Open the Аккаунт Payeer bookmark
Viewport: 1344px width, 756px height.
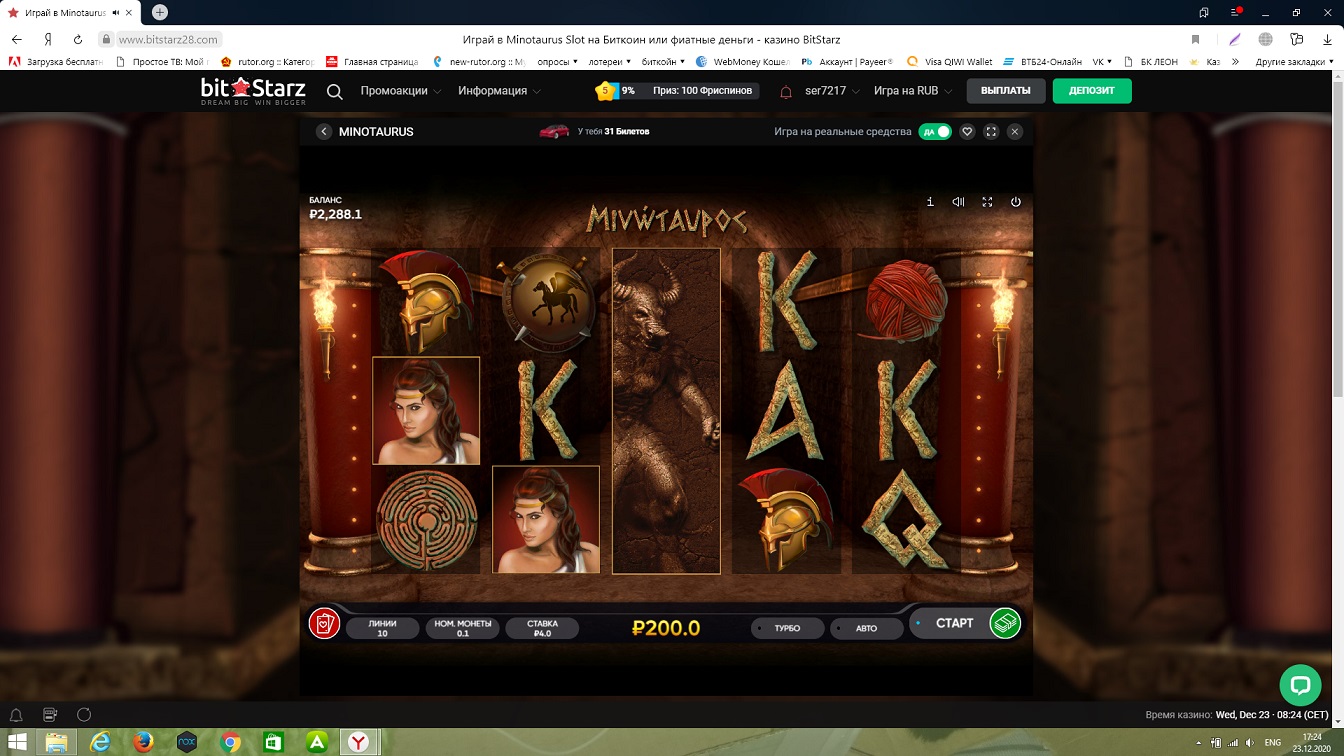(848, 62)
